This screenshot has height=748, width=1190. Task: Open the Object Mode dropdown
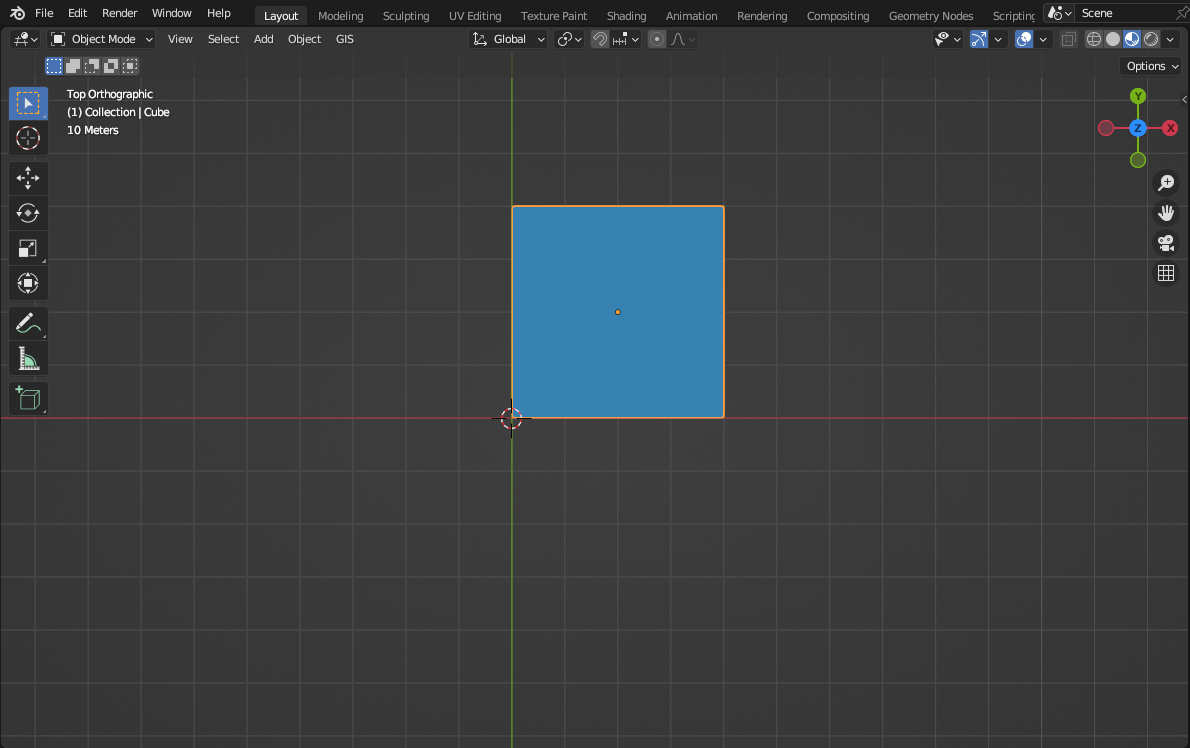pos(100,38)
